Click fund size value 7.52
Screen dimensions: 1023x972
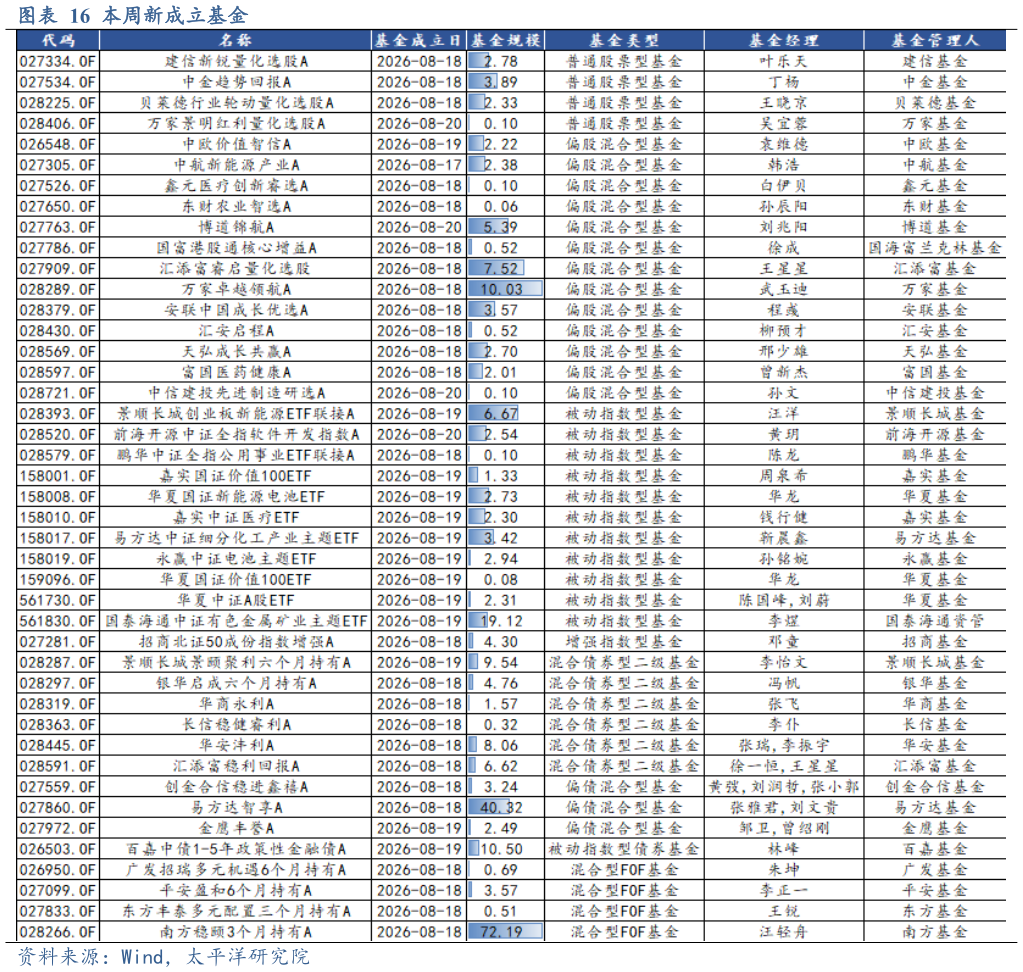(500, 269)
